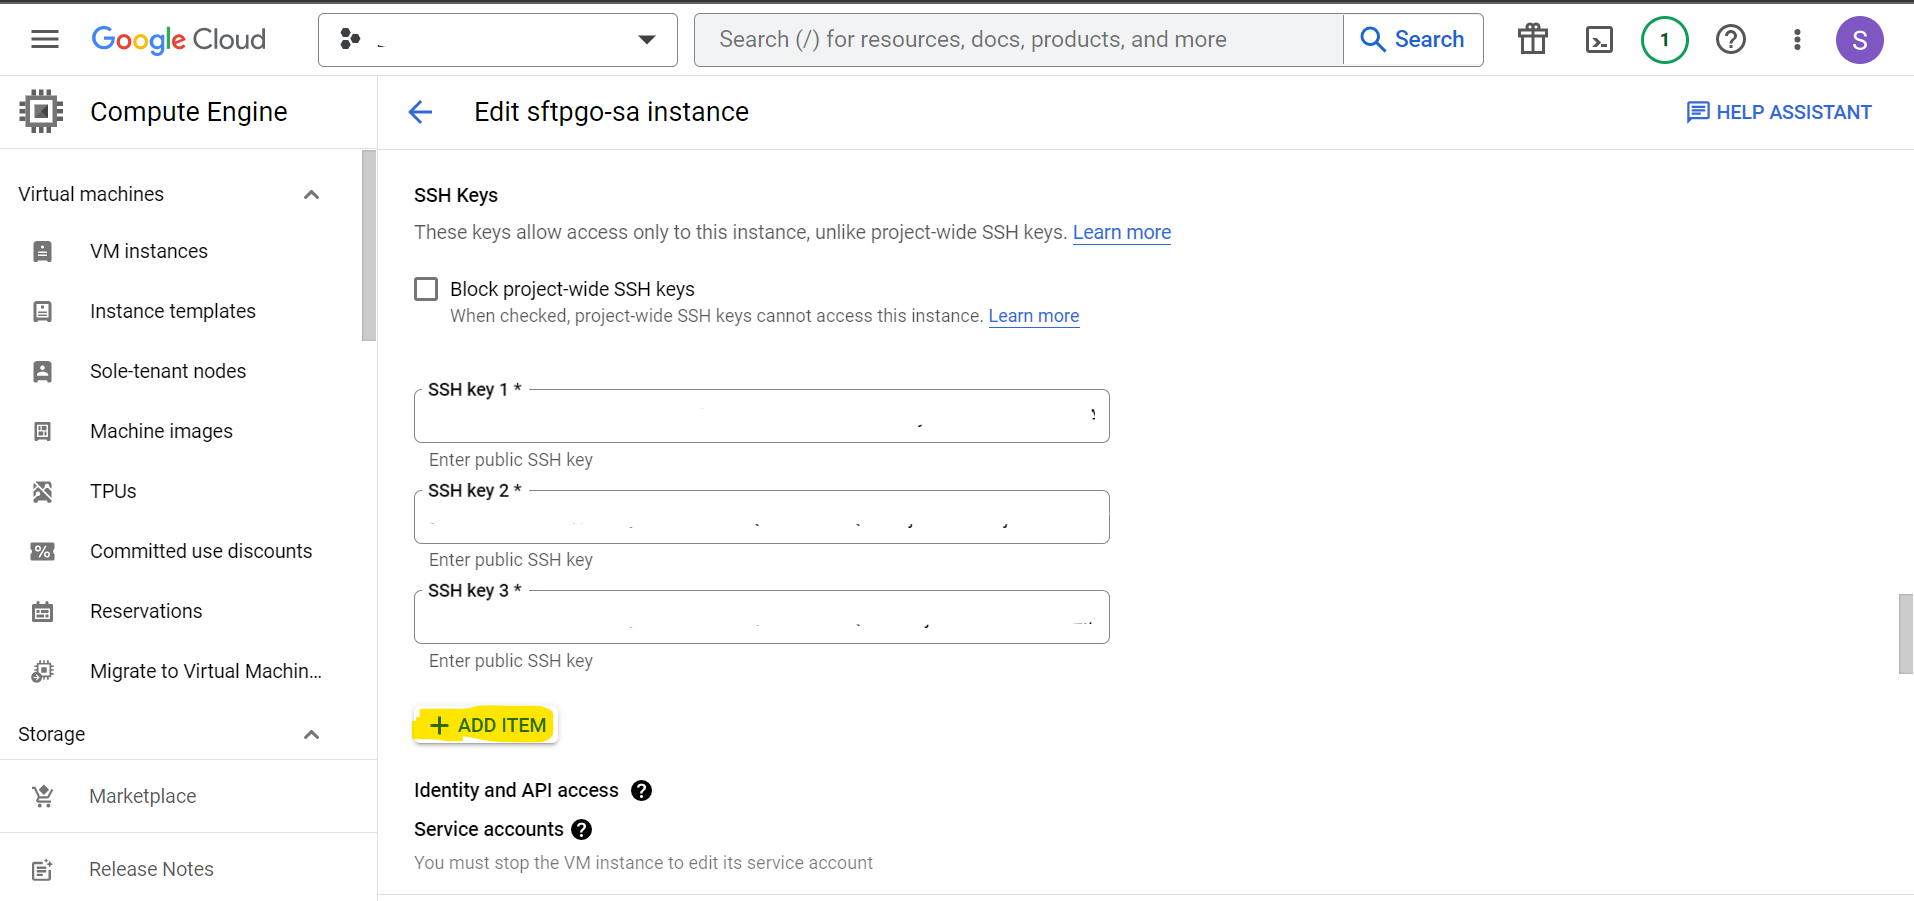Viewport: 1914px width, 901px height.
Task: View the notifications indicator
Action: (1663, 39)
